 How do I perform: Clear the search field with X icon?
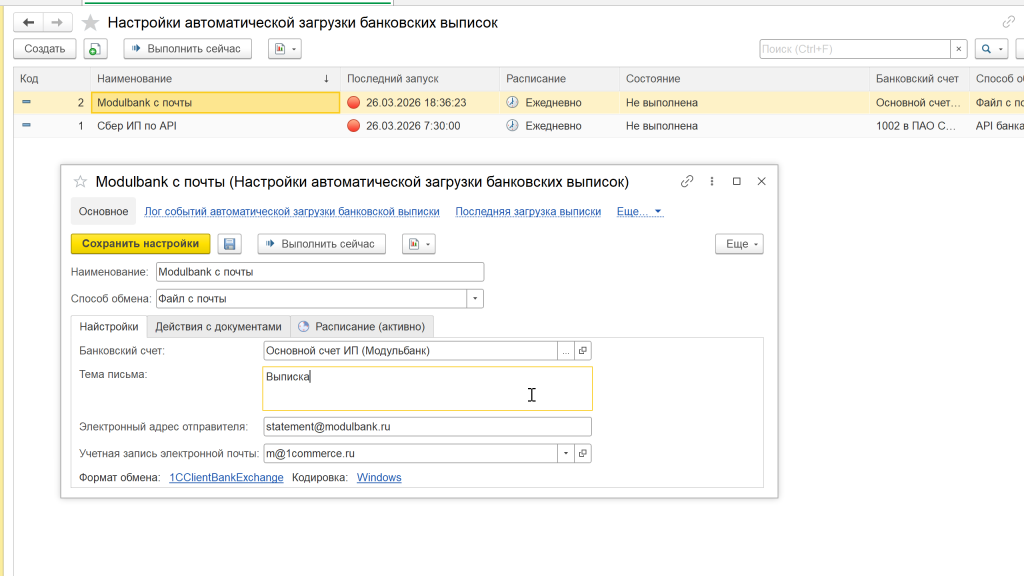pyautogui.click(x=959, y=49)
